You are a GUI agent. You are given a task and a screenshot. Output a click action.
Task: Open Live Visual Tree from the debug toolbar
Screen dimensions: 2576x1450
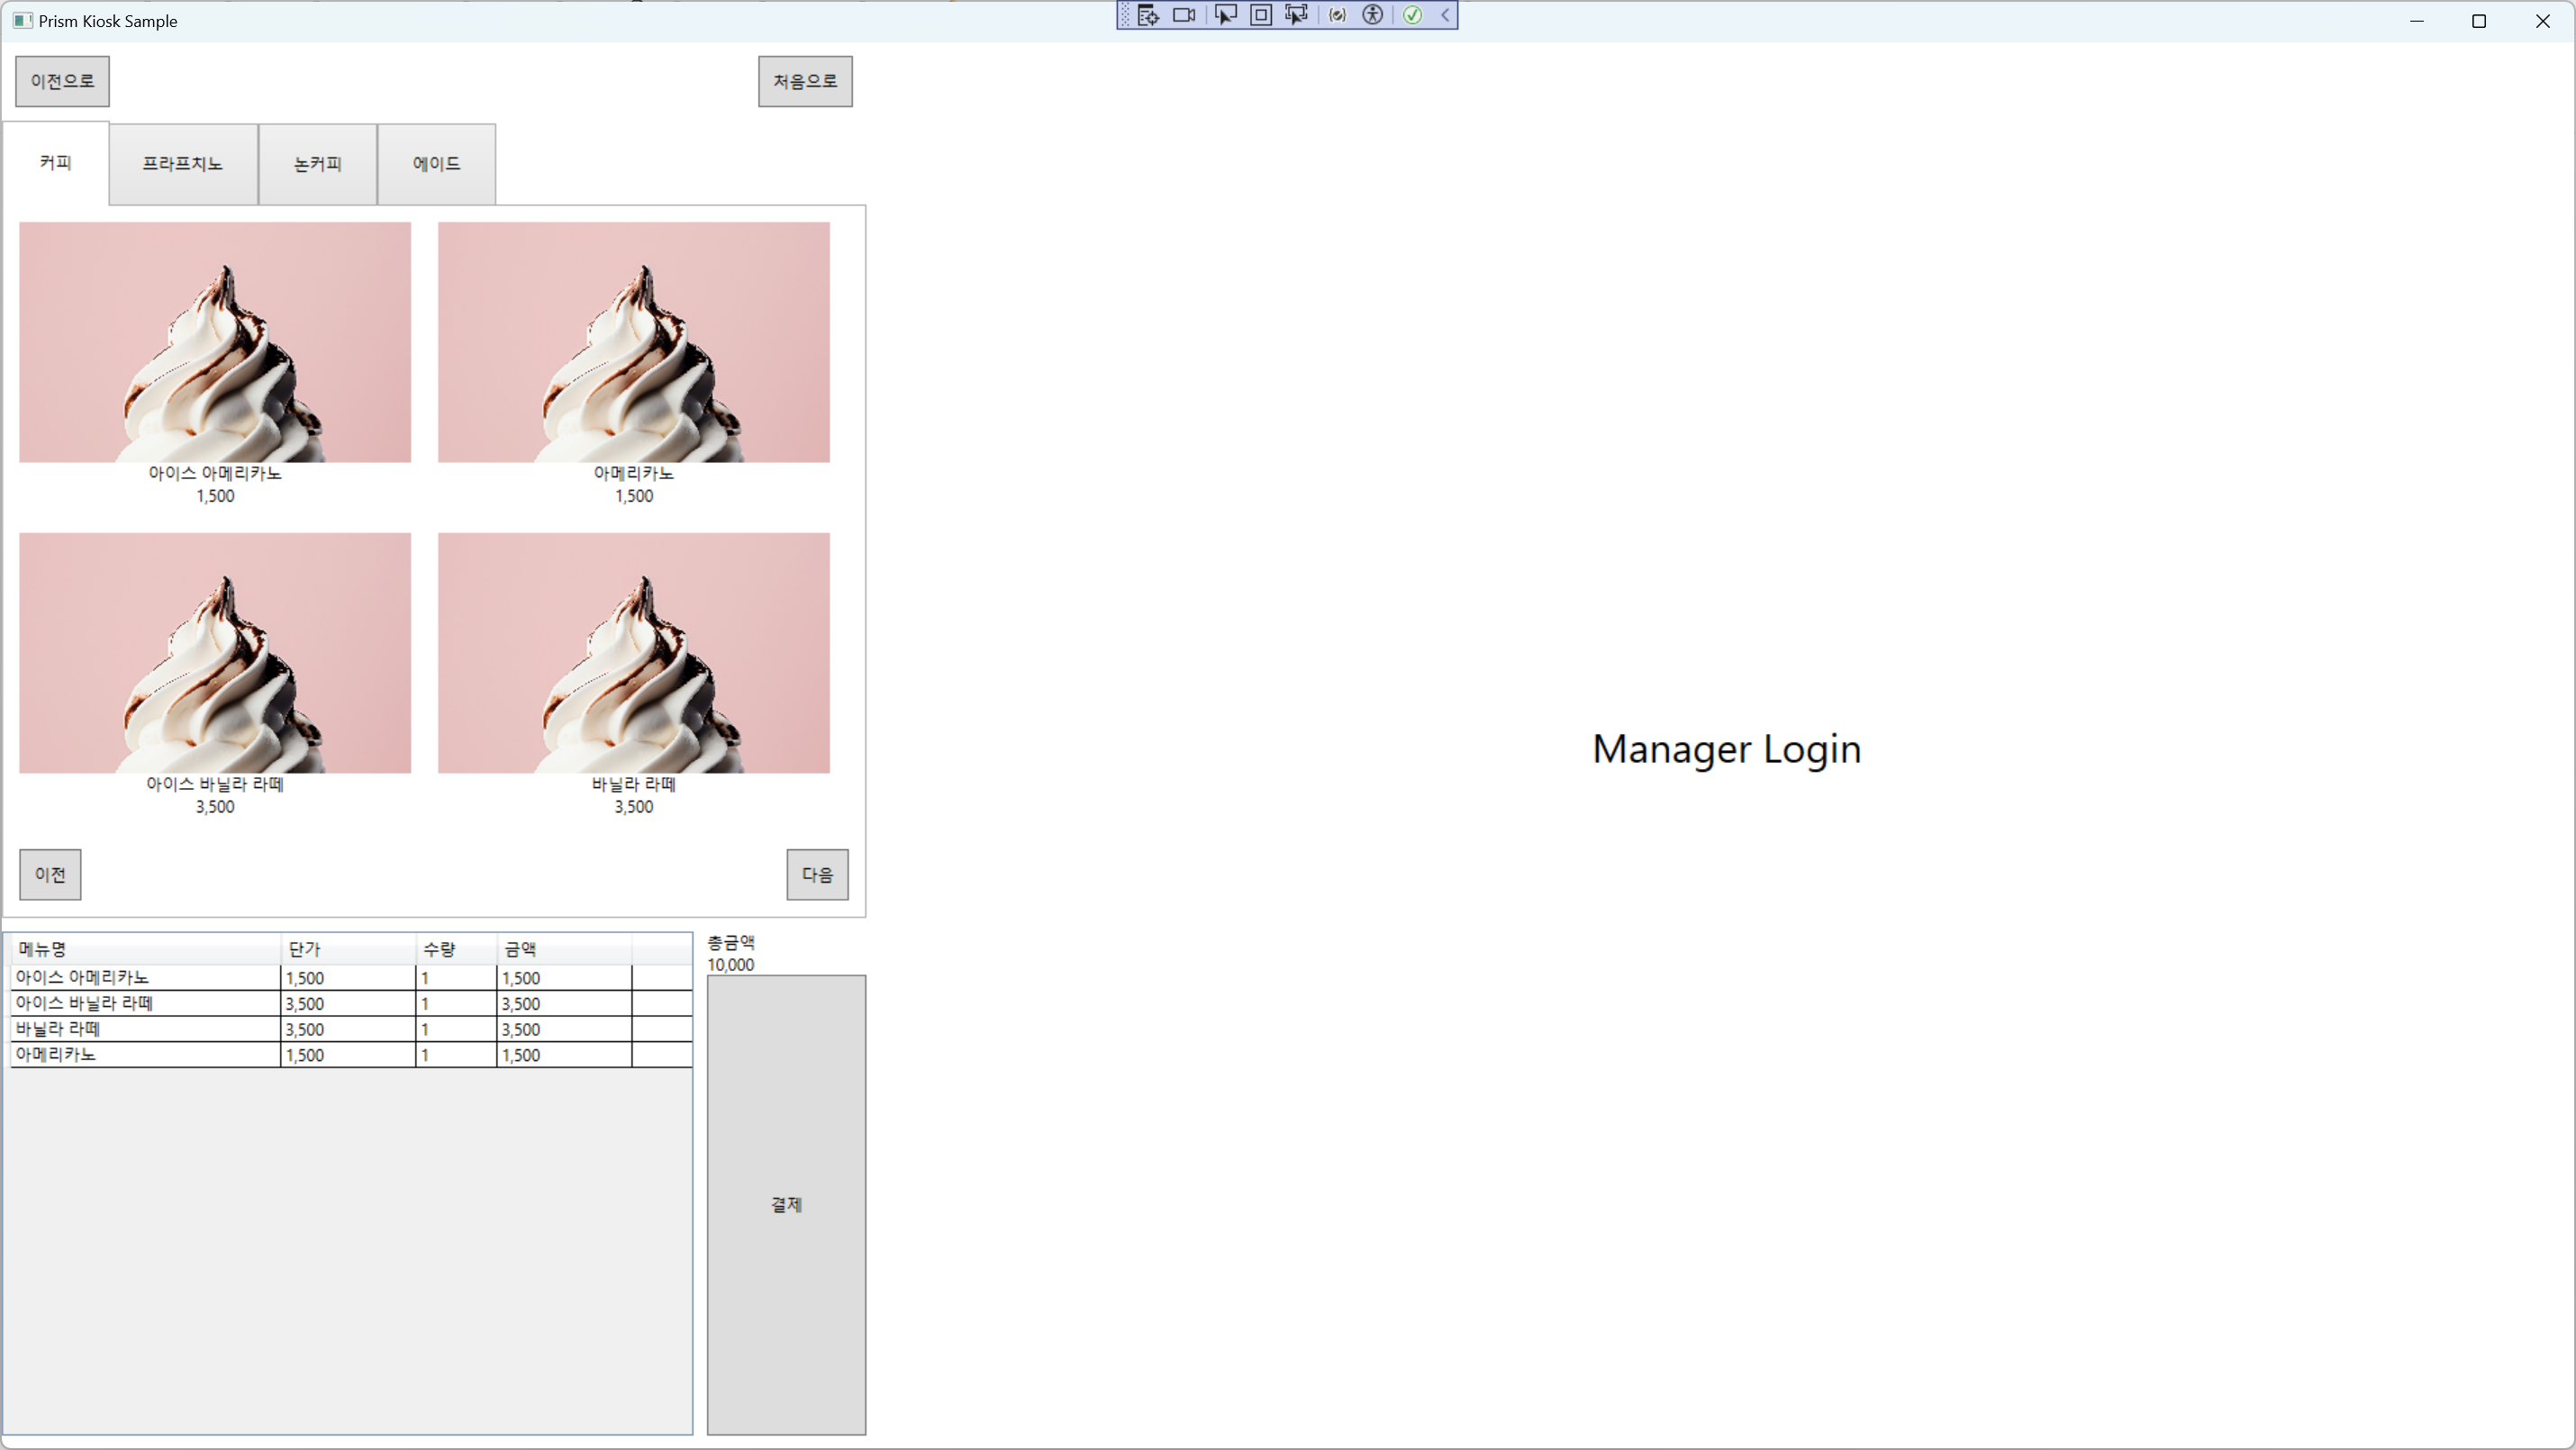(1147, 15)
